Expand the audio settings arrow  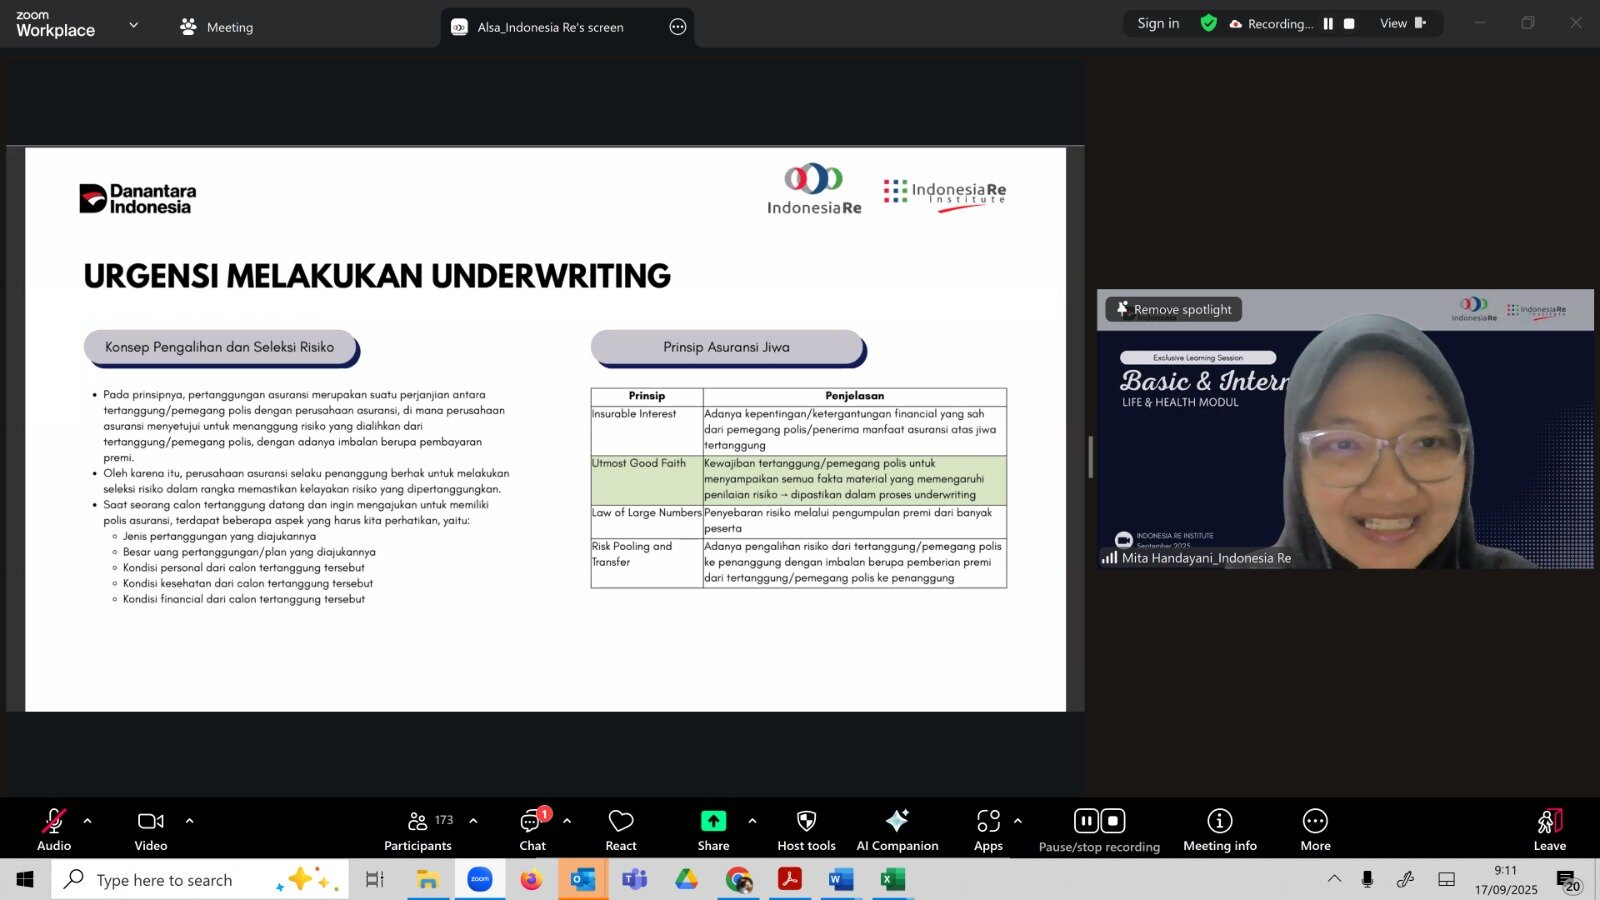tap(88, 821)
